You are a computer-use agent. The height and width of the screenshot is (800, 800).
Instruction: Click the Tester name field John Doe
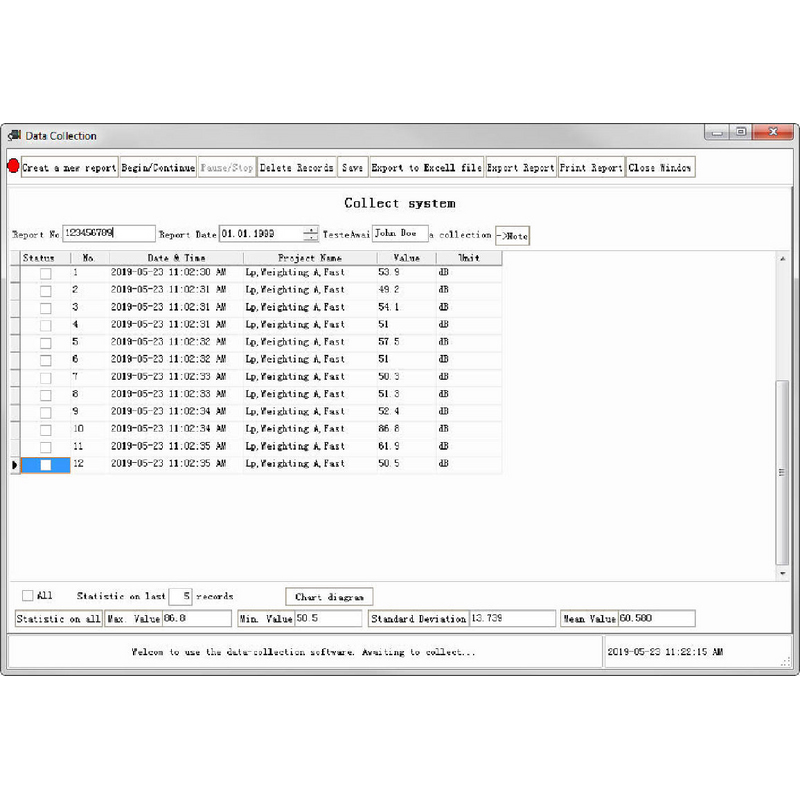tap(399, 233)
